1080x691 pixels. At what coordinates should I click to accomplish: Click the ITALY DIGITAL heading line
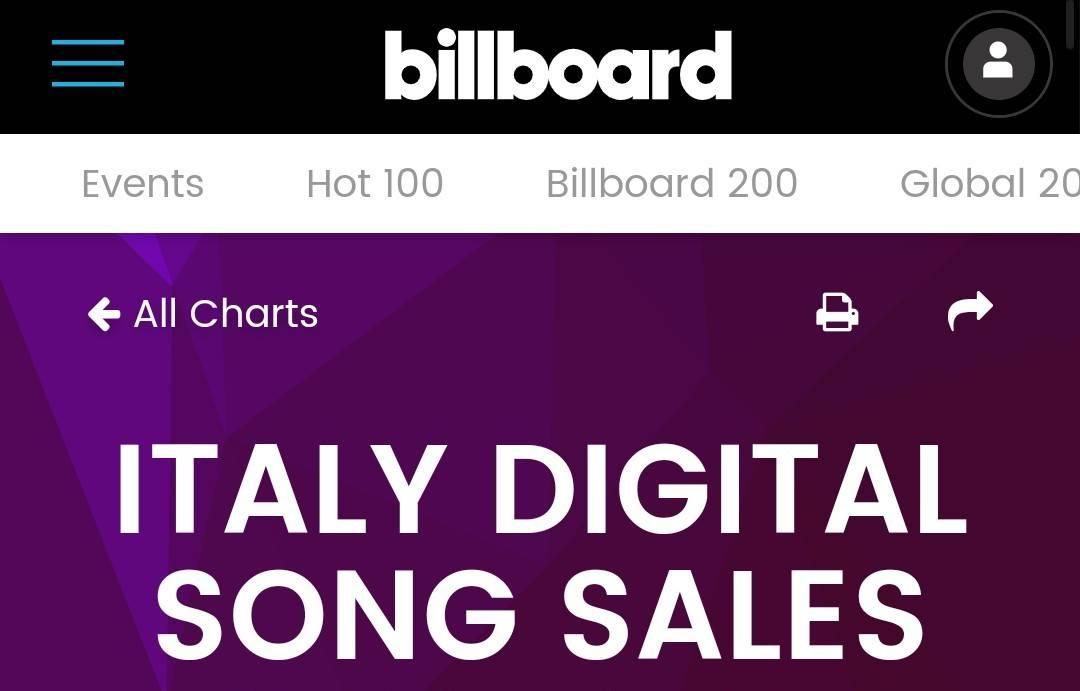click(543, 489)
